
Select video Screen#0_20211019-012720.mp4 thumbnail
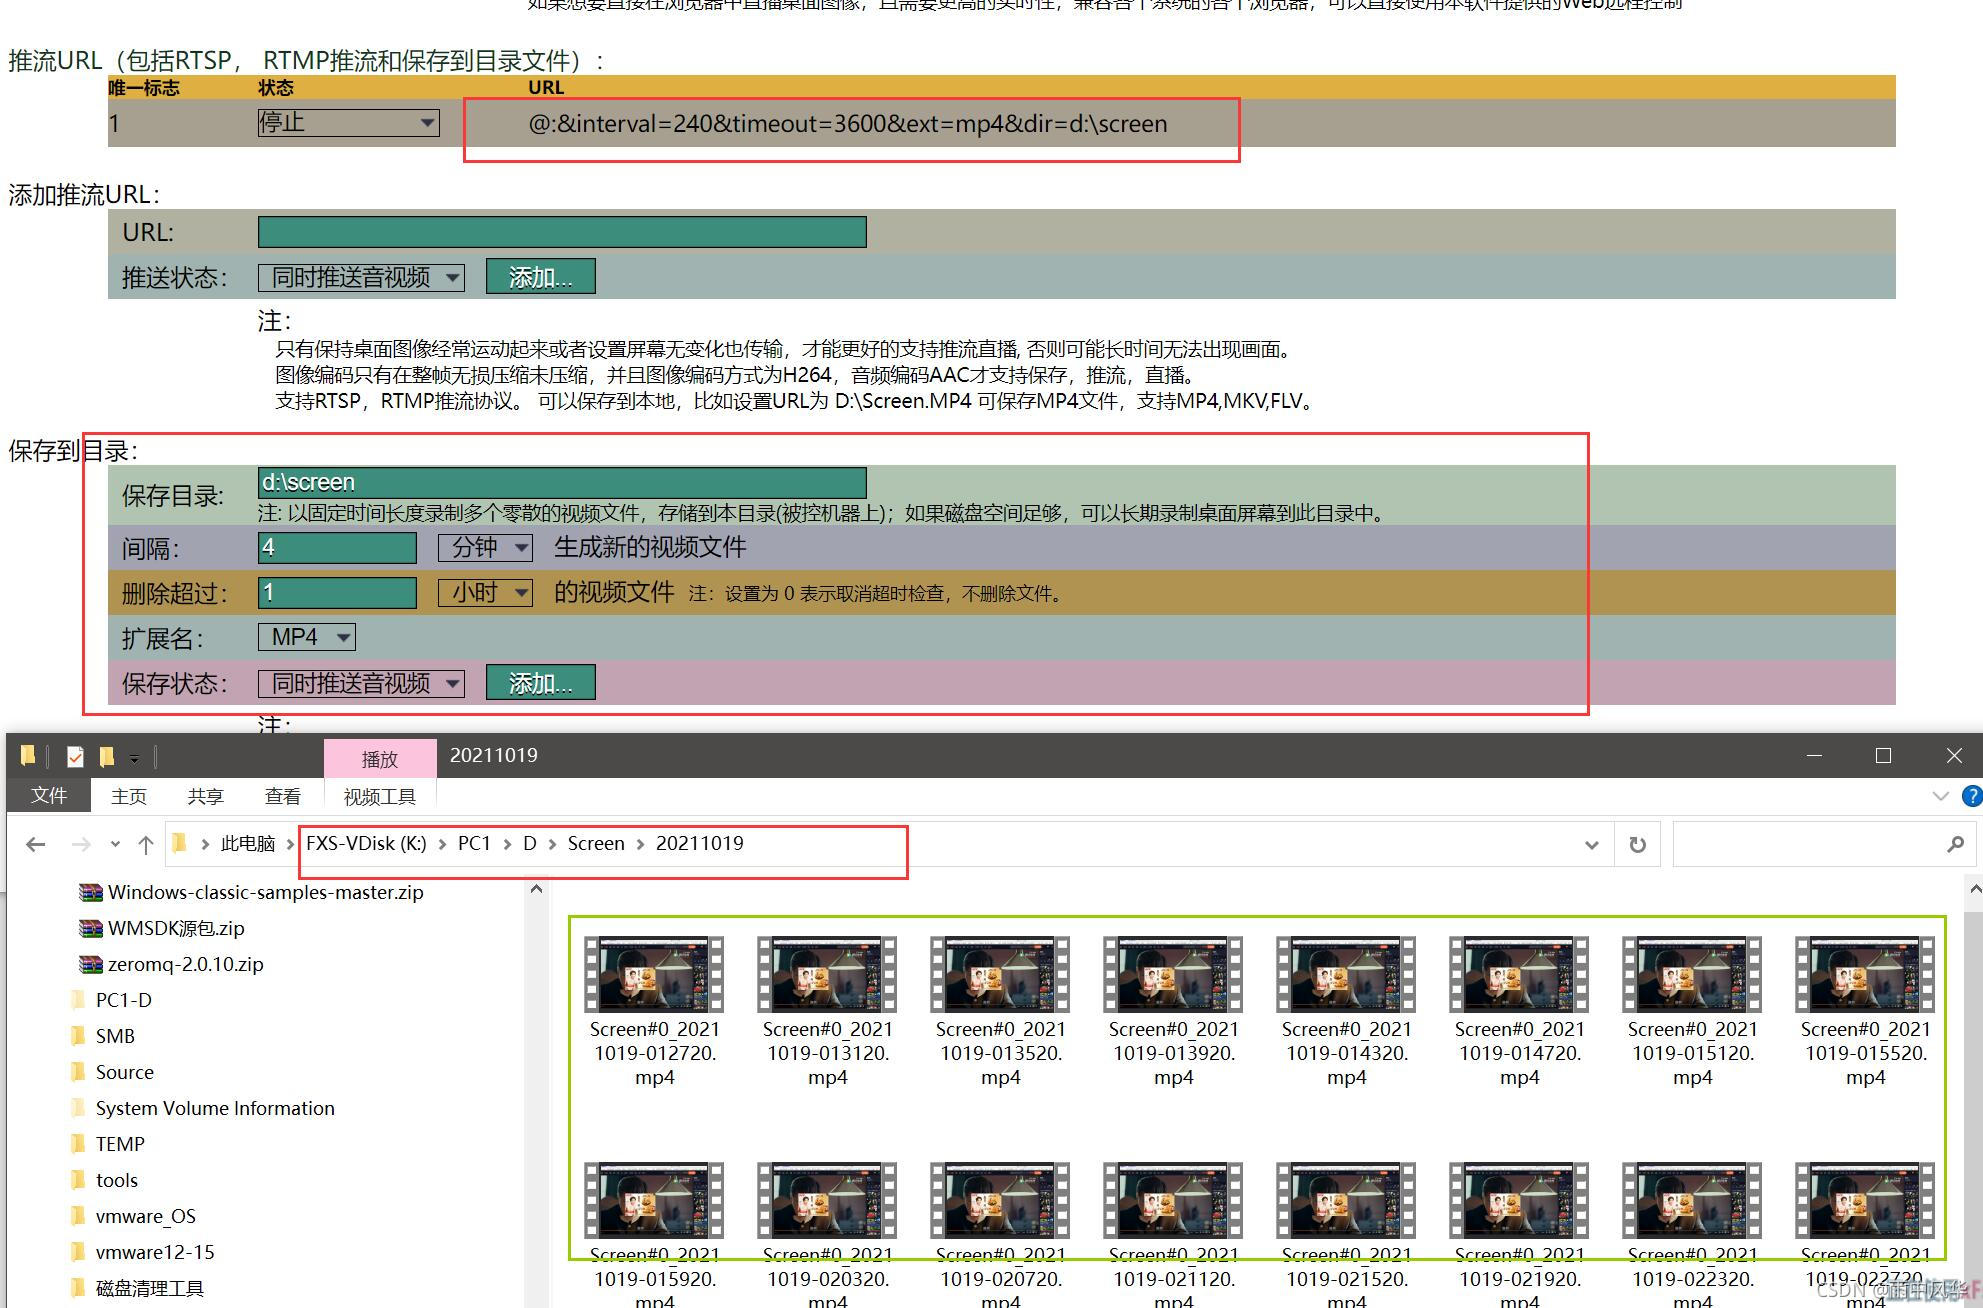654,975
